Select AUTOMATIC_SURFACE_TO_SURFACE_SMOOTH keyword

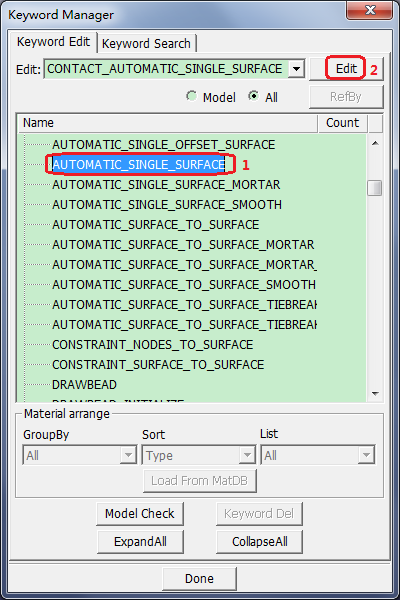point(184,285)
